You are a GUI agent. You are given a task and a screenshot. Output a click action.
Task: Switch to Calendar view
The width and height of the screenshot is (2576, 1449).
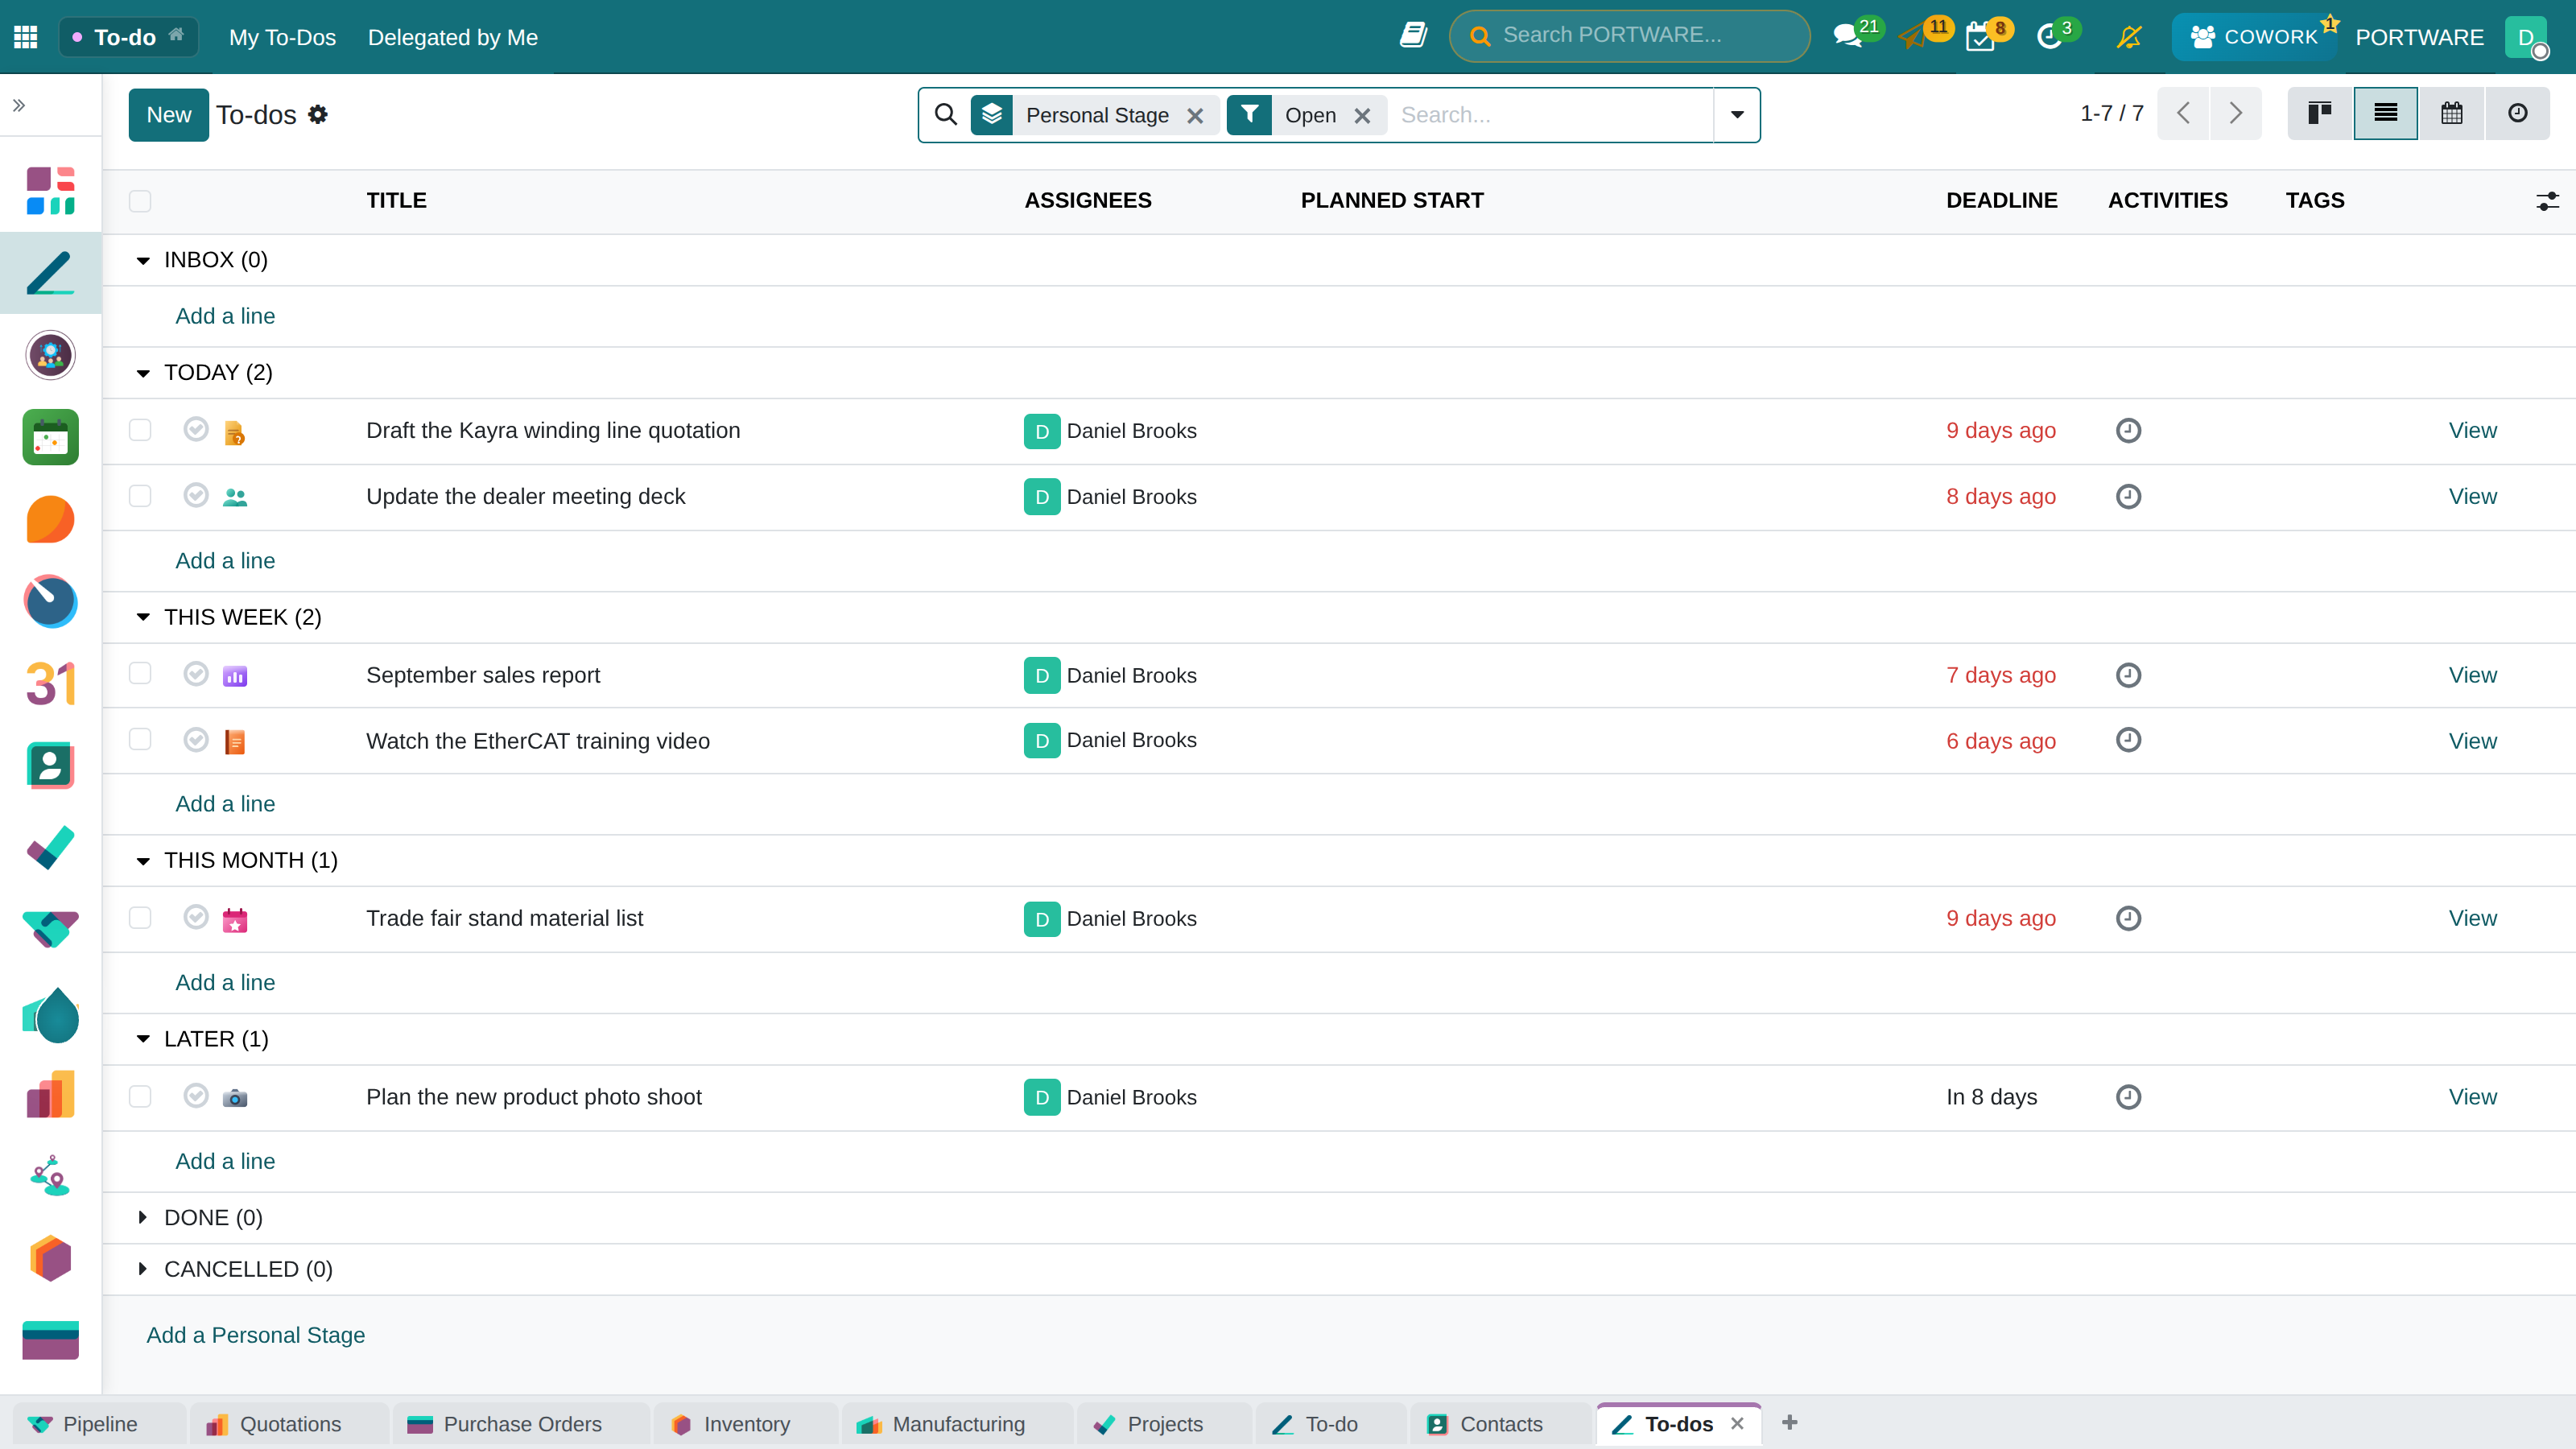pyautogui.click(x=2451, y=114)
